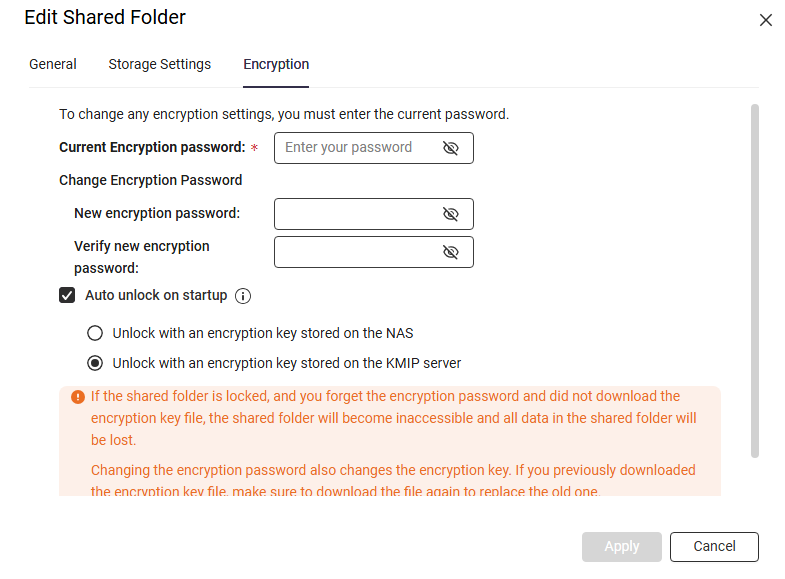Show the current encryption password text
Image resolution: width=785 pixels, height=579 pixels.
pos(450,148)
